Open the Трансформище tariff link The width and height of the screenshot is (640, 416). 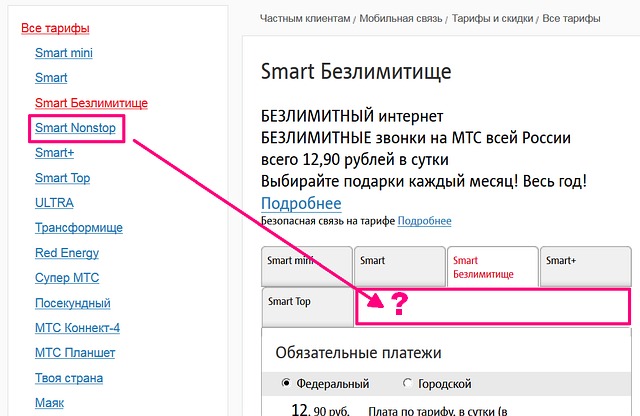click(79, 228)
